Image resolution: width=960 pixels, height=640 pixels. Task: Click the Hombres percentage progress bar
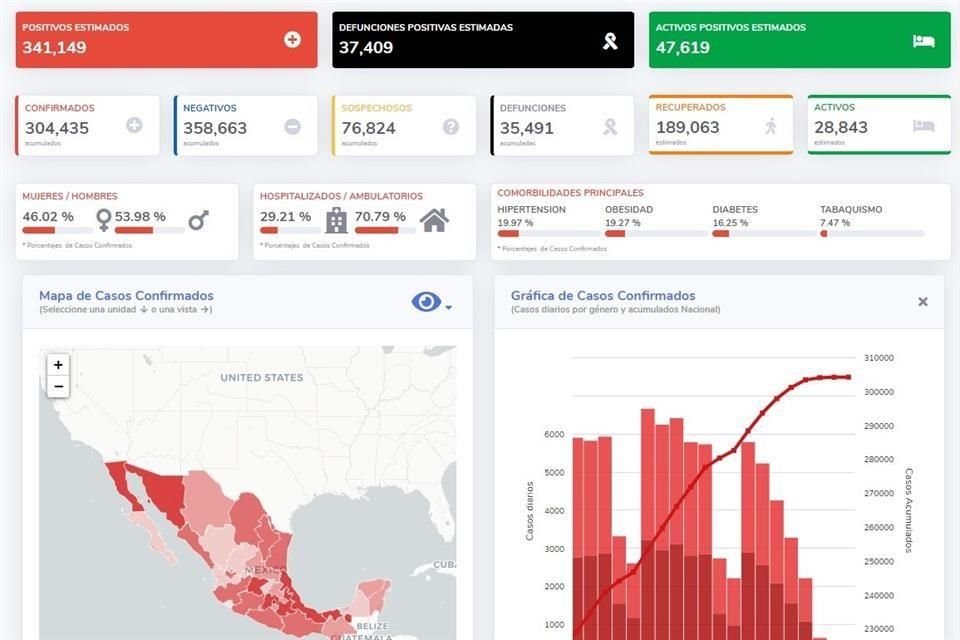[x=149, y=230]
